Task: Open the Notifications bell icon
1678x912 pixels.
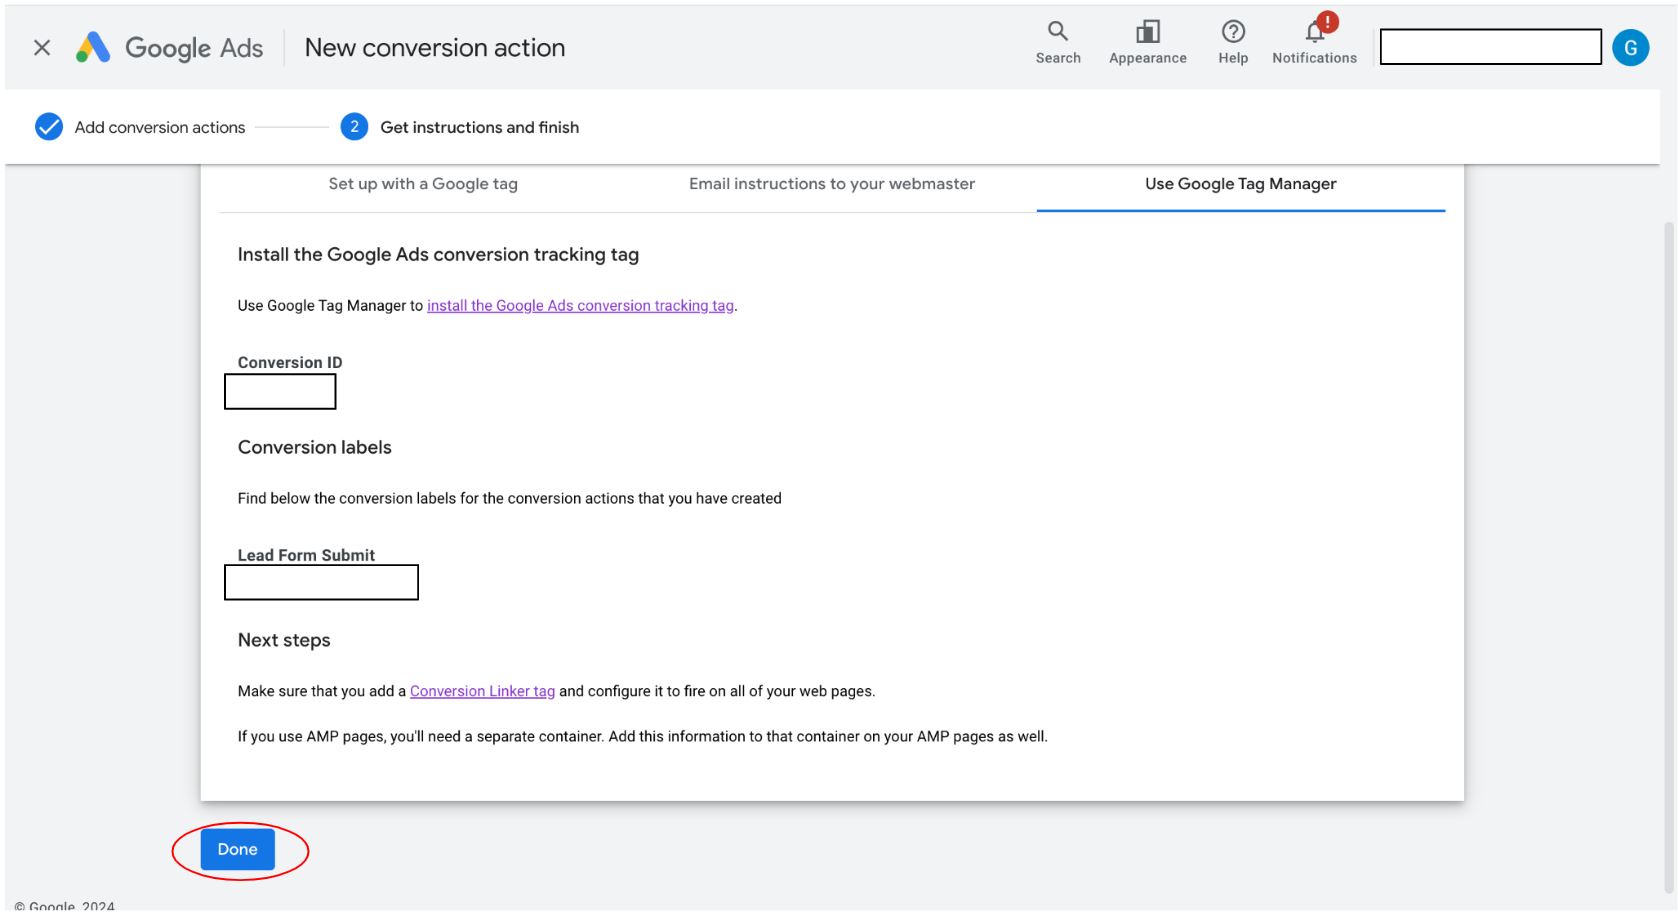Action: pyautogui.click(x=1314, y=33)
